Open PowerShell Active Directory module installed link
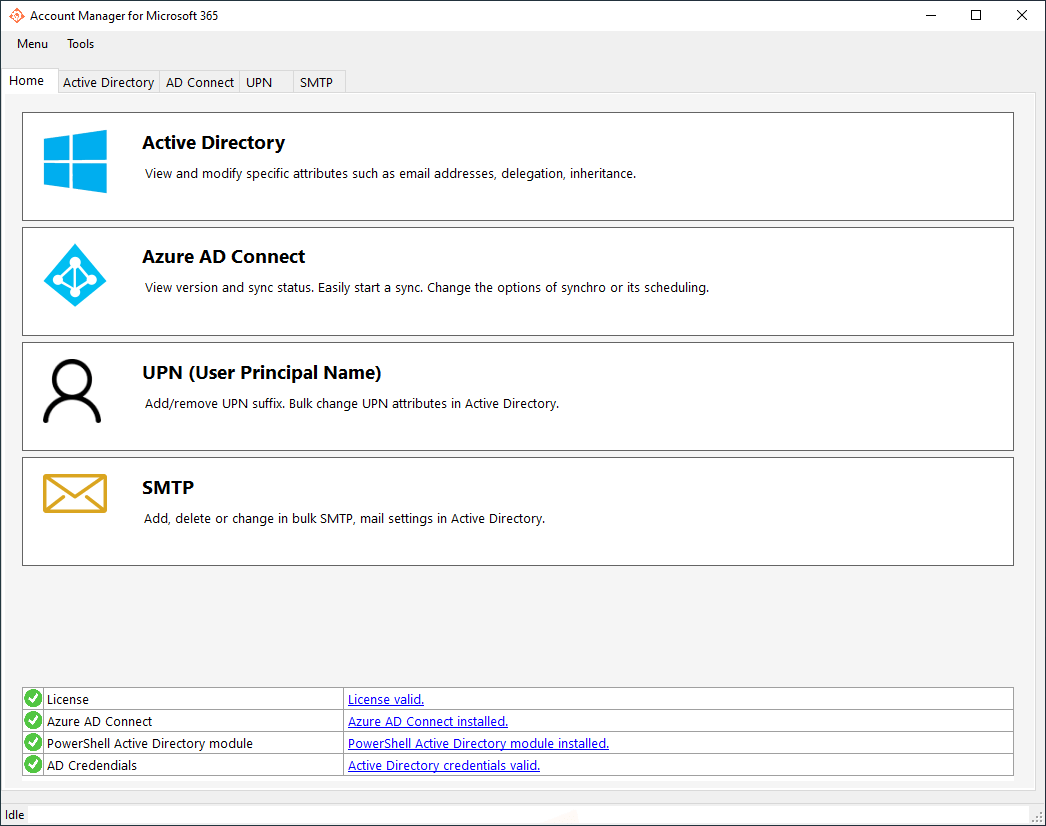 pos(478,743)
